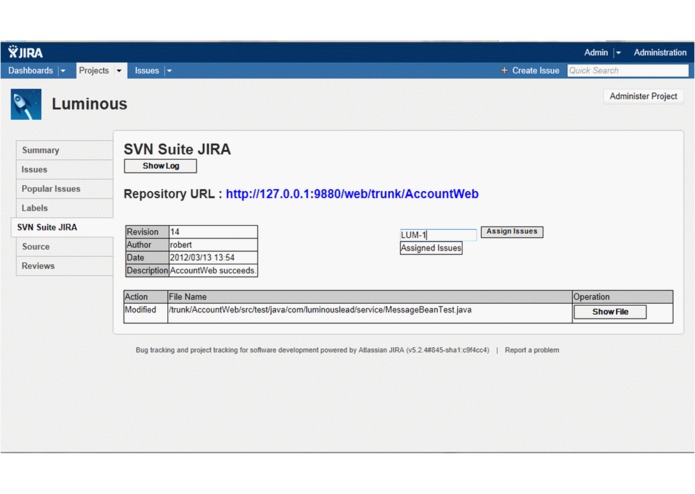Viewport: 695px width, 494px height.
Task: Click the JIRA logo in header
Action: (x=25, y=52)
